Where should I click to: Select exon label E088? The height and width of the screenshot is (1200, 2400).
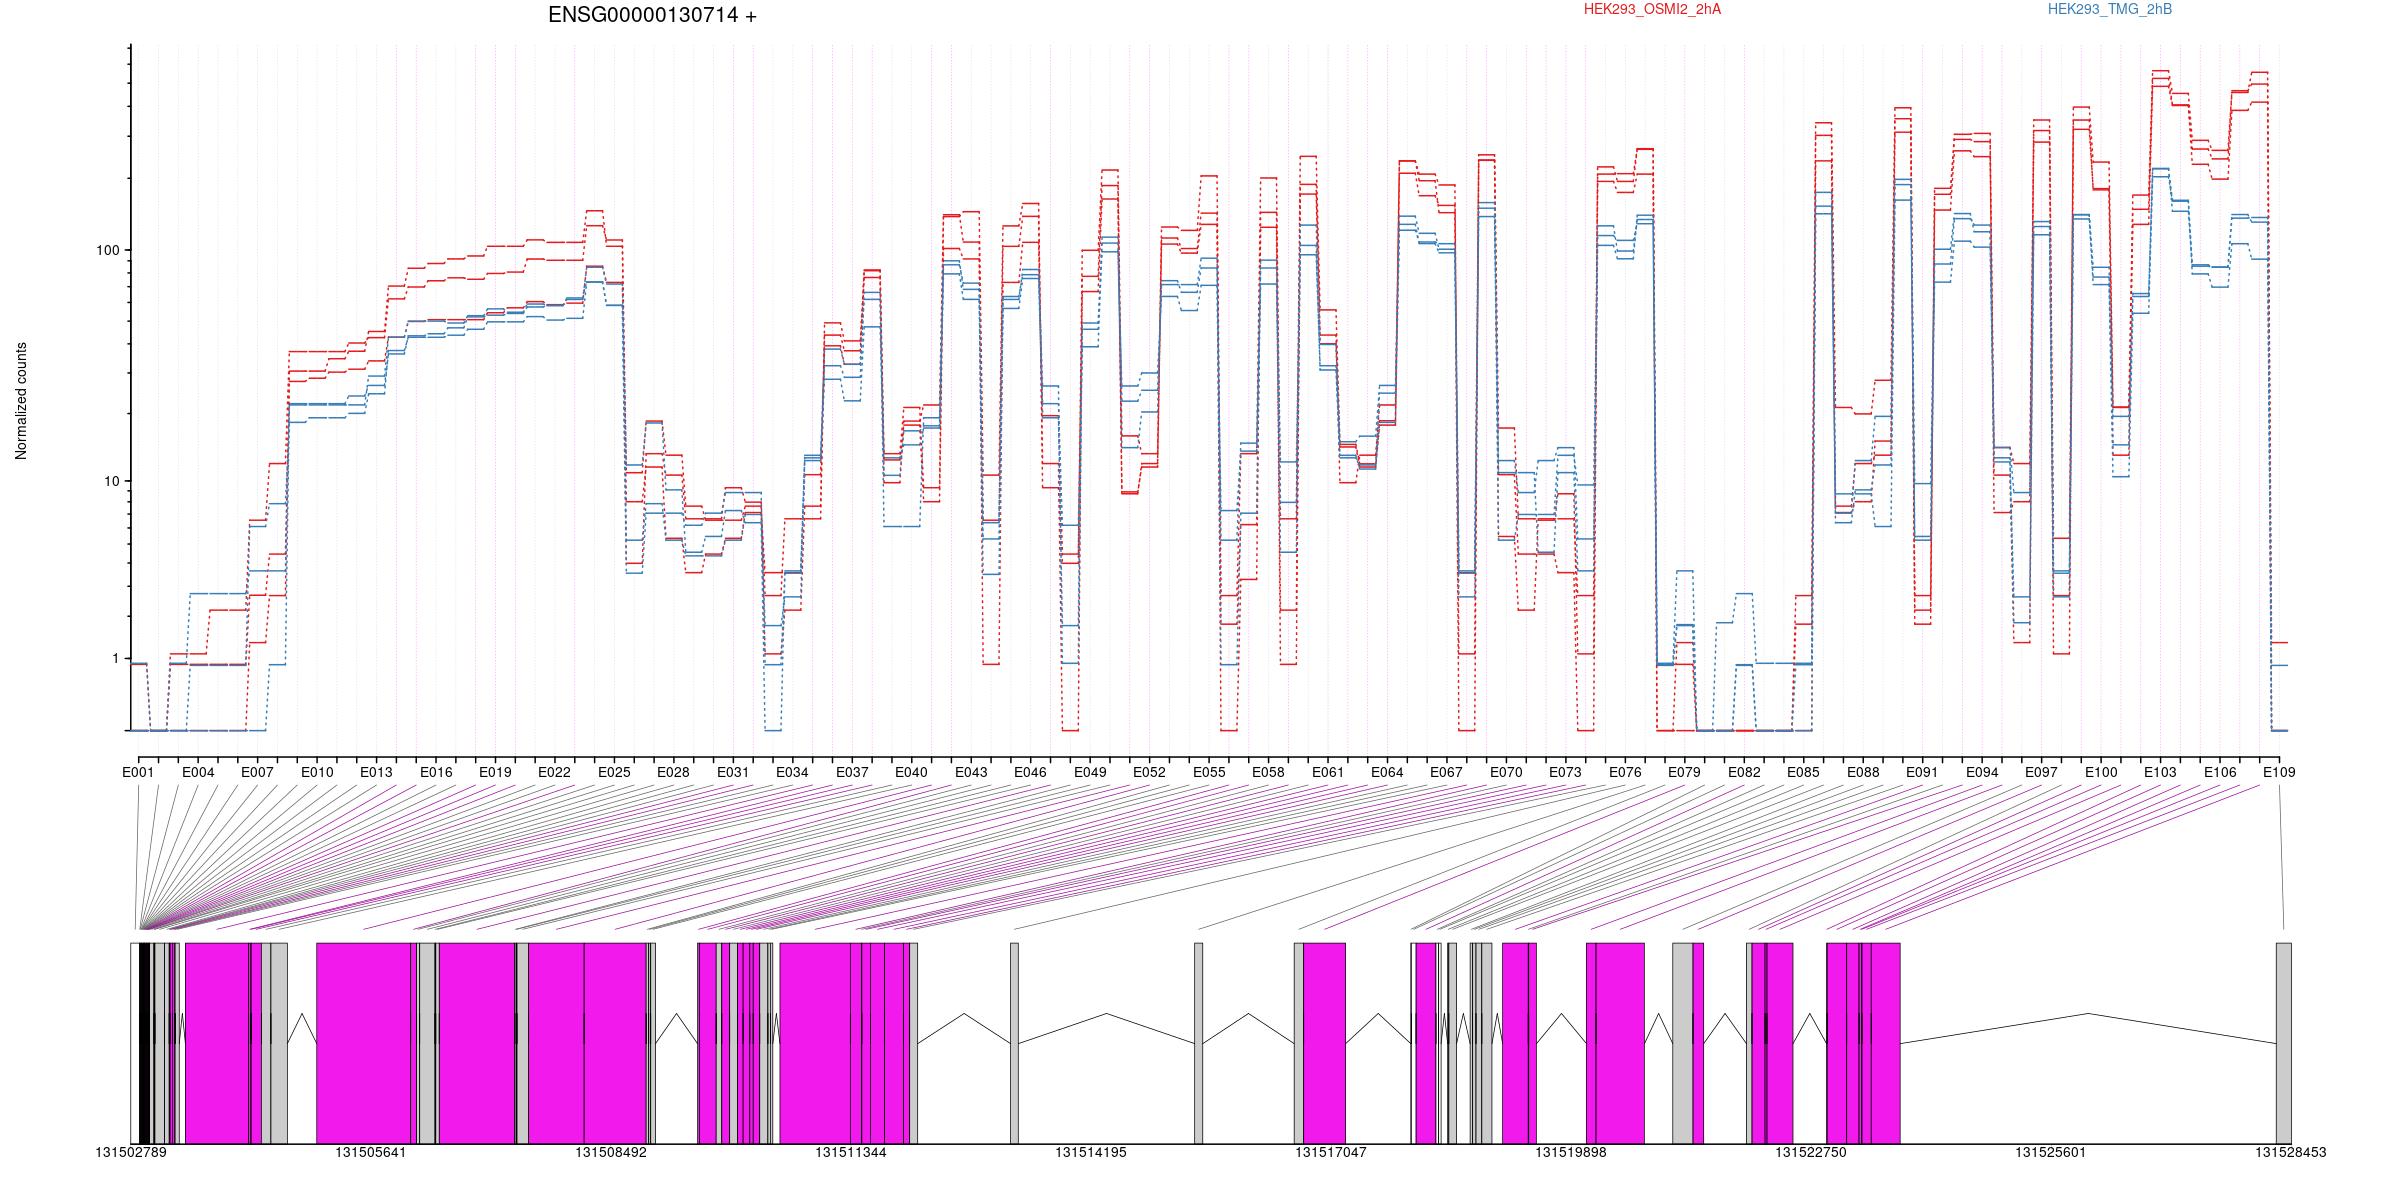point(1863,772)
